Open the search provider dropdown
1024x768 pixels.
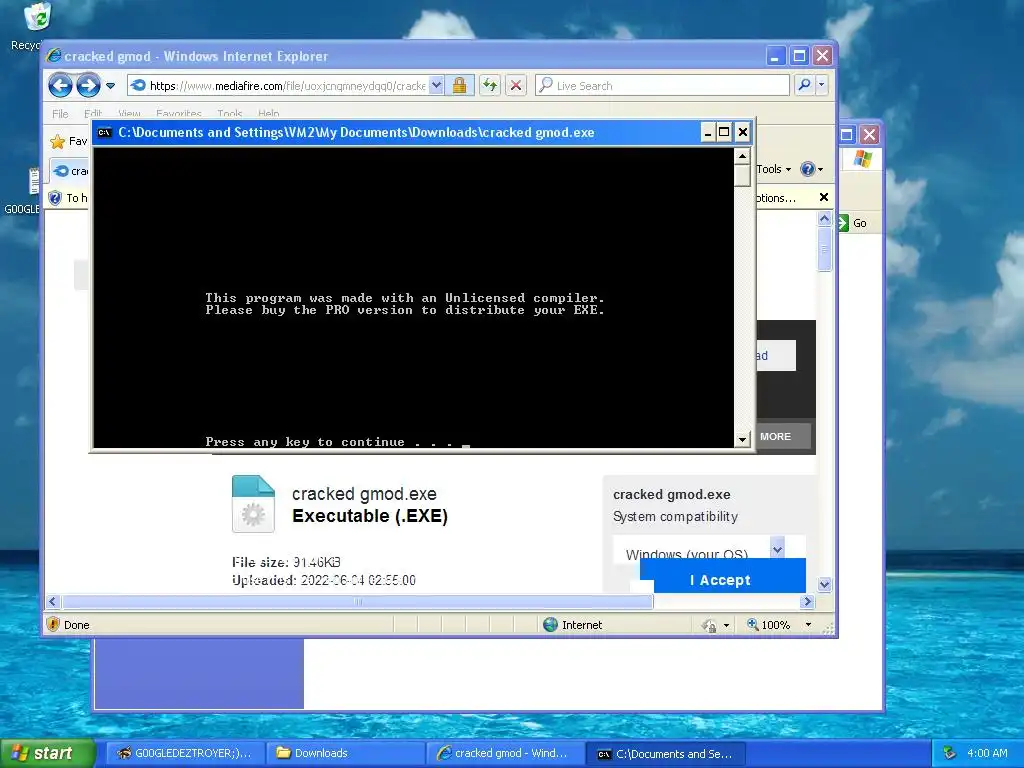pos(822,85)
